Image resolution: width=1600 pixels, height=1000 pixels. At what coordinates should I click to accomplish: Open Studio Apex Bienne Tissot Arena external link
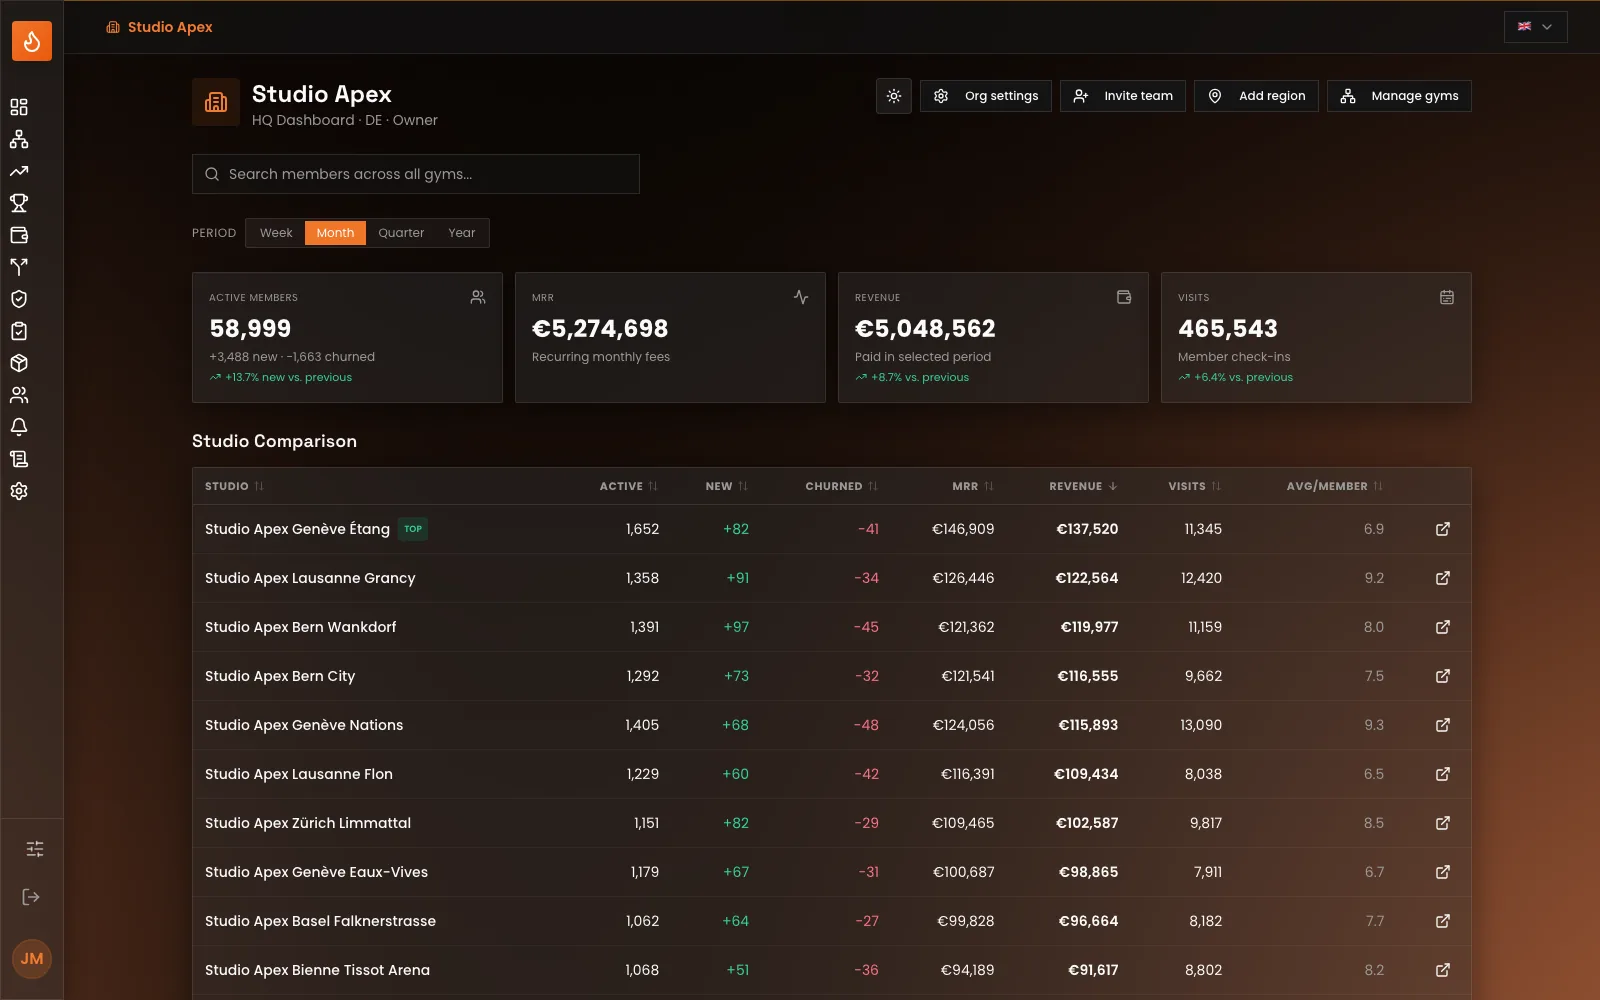point(1443,970)
